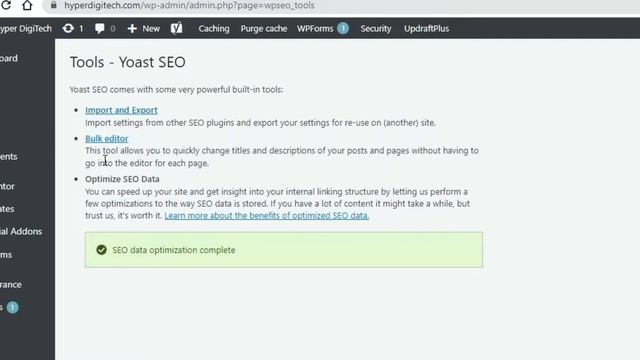Go to browser home page icon
Screen dimensions: 640x360
27,5
